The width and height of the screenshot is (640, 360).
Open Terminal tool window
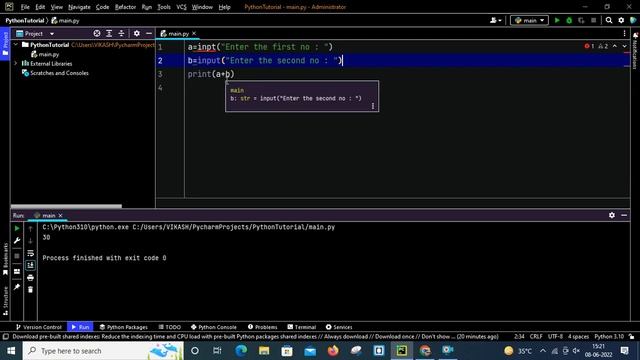click(302, 327)
